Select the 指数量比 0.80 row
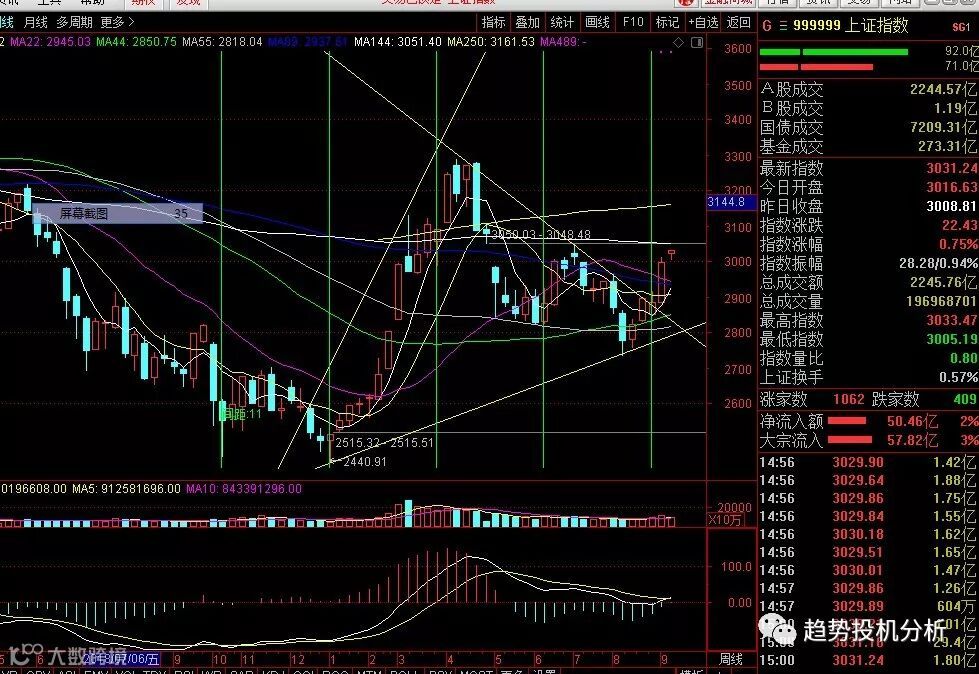The width and height of the screenshot is (979, 674). point(868,358)
